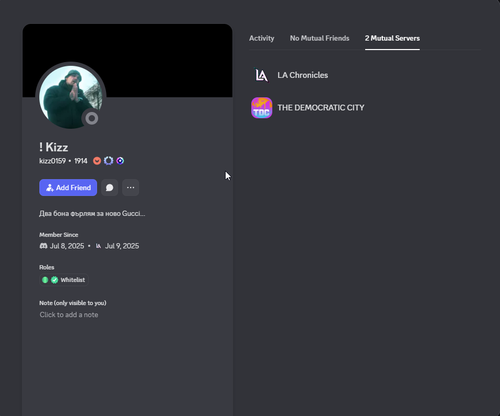This screenshot has width=500, height=416.
Task: Switch to No Mutual Friends tab
Action: coord(319,38)
